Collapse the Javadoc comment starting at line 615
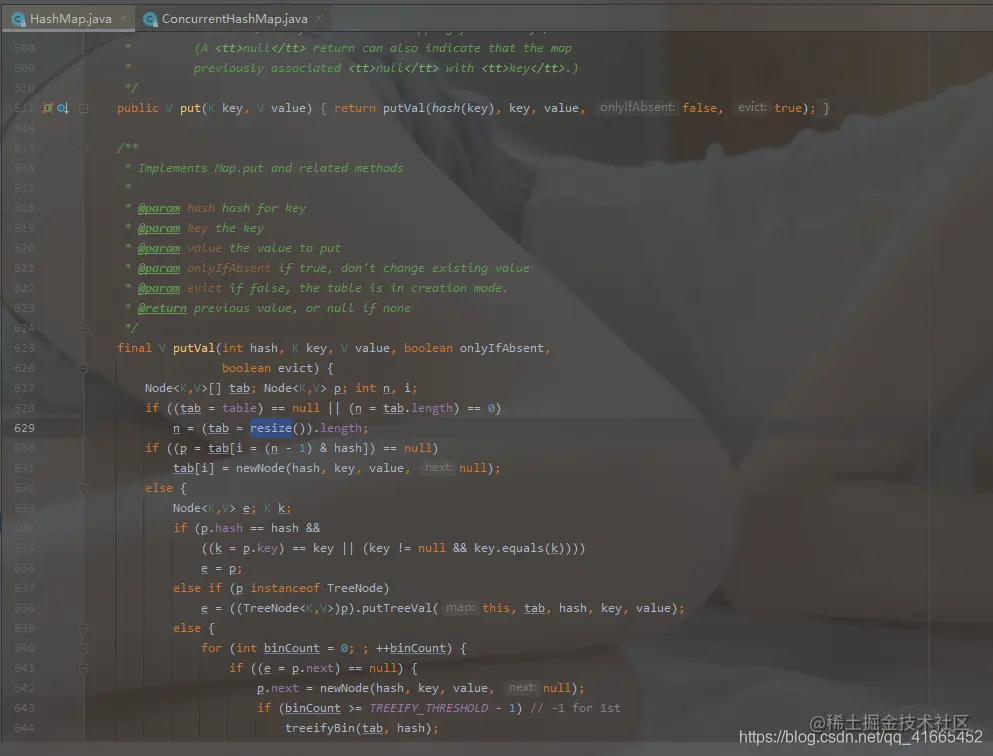Image resolution: width=993 pixels, height=756 pixels. coord(84,148)
